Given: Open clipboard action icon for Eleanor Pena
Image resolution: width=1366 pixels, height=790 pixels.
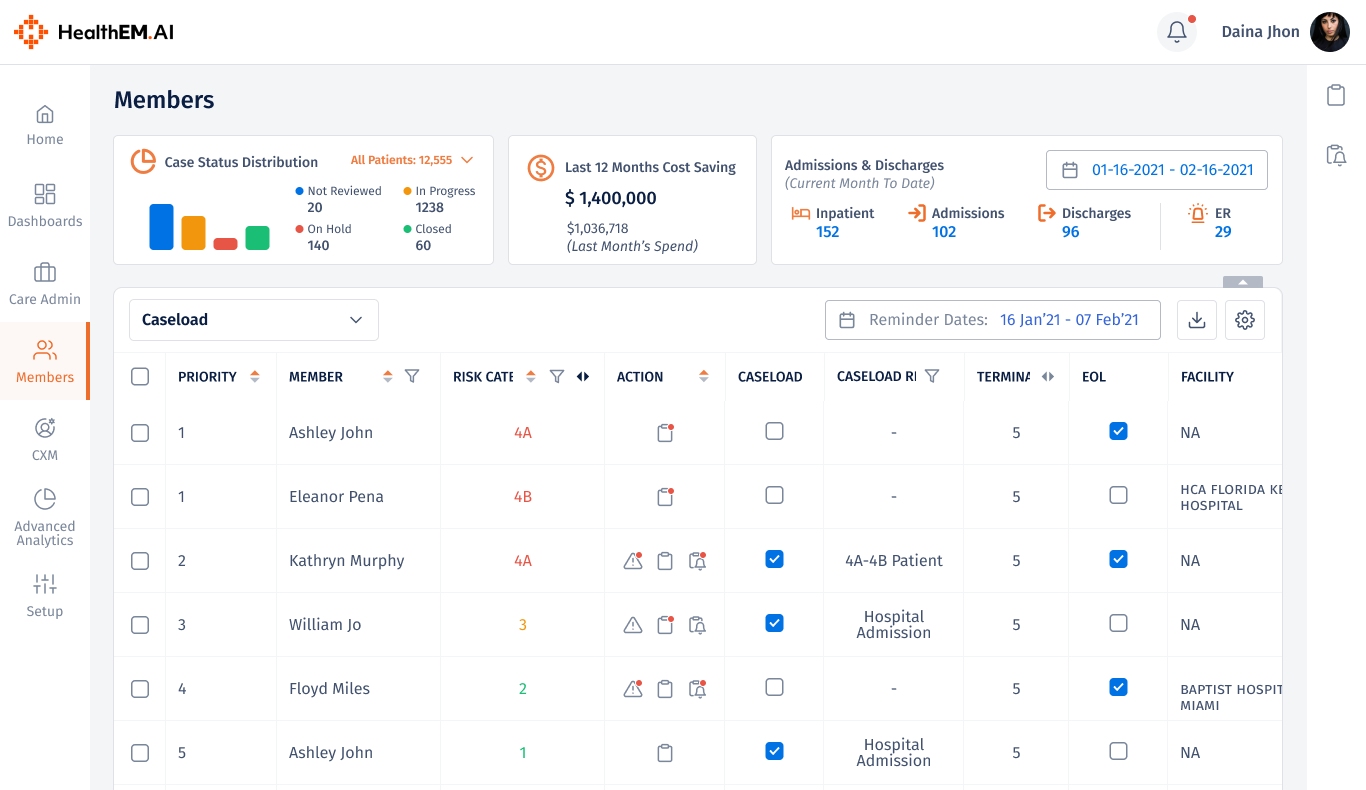Looking at the screenshot, I should pos(665,497).
